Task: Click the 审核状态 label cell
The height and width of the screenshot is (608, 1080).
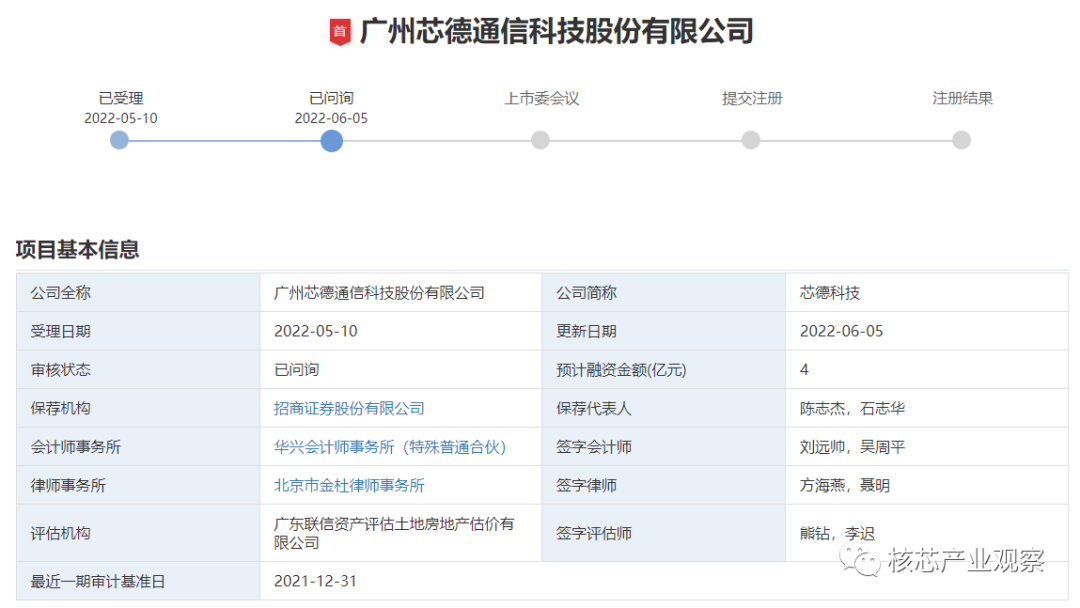Action: click(138, 370)
